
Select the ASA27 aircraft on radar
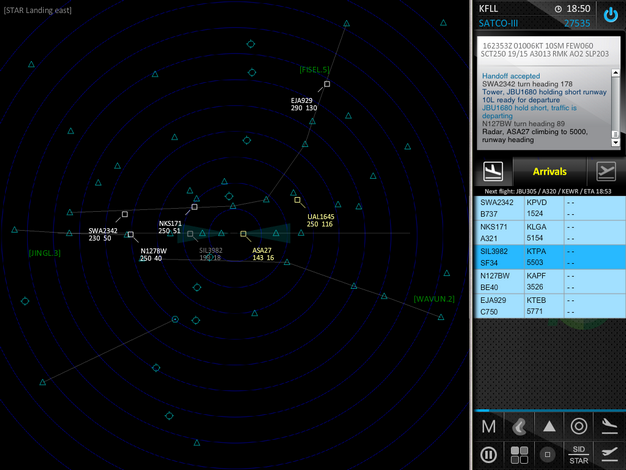click(x=243, y=235)
